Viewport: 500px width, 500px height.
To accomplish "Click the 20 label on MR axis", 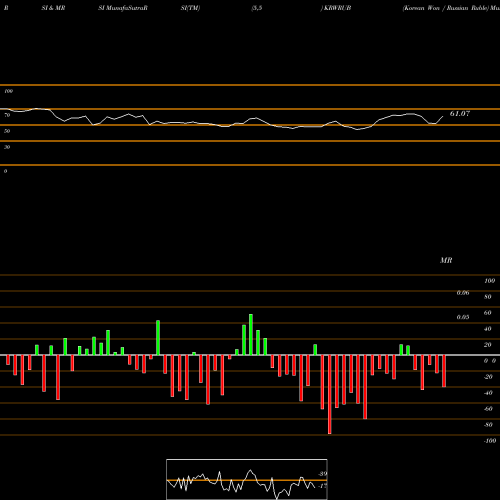I will (x=488, y=345).
